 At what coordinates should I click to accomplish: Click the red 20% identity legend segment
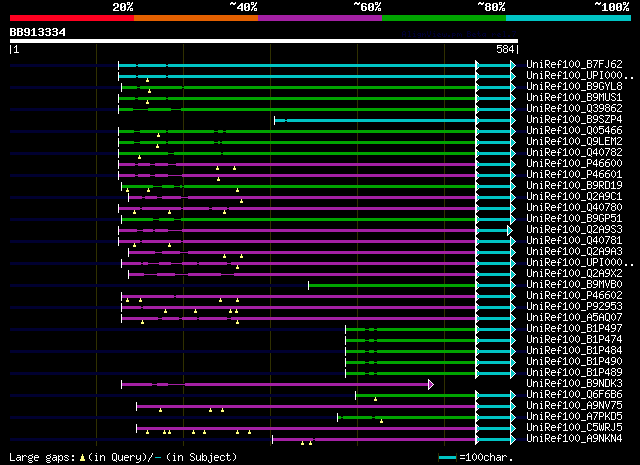point(72,18)
